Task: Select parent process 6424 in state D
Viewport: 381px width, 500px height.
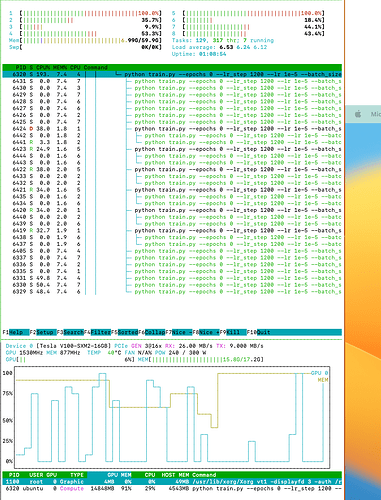Action: pos(172,129)
